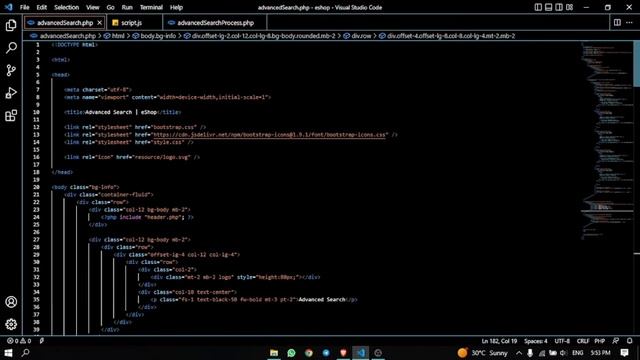This screenshot has width=640, height=360.
Task: Toggle the primary side bar layout icon
Action: click(x=538, y=7)
